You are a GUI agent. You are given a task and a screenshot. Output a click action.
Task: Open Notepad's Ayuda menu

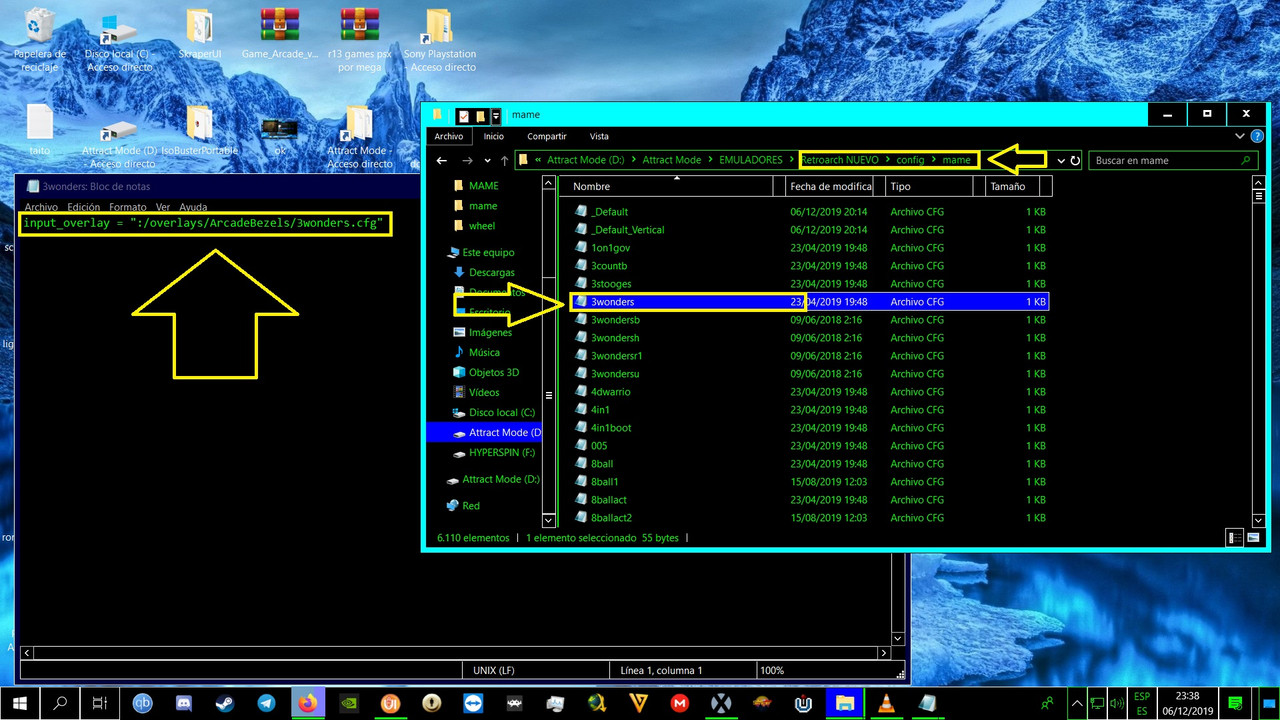(x=193, y=207)
